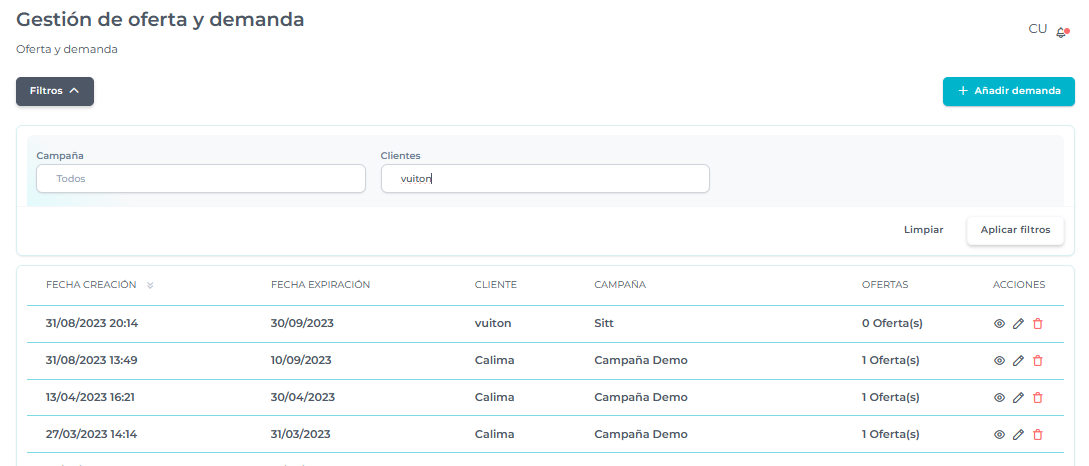
Task: Focus the Clientes input field
Action: pyautogui.click(x=545, y=179)
